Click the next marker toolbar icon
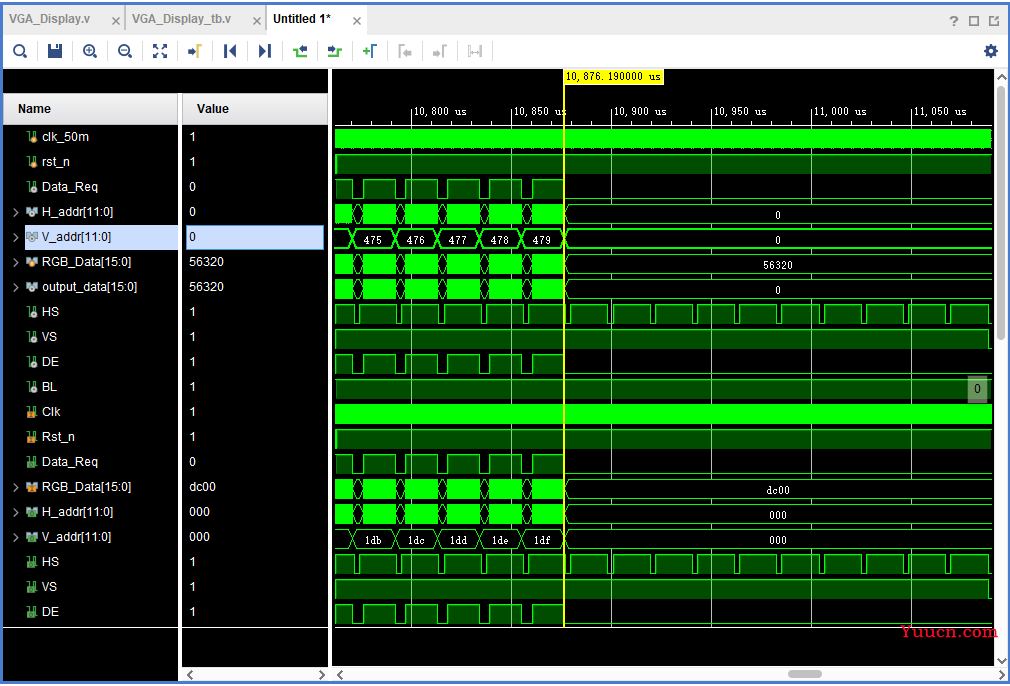 [x=439, y=51]
